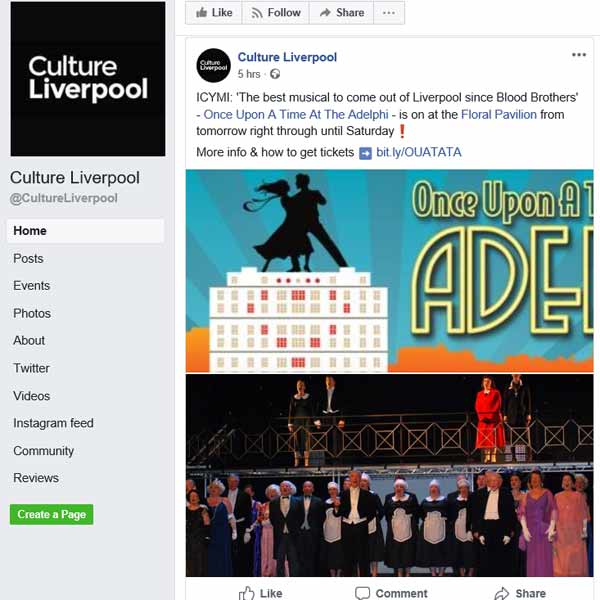The width and height of the screenshot is (600, 600).
Task: Go to the Events section
Action: click(x=31, y=286)
